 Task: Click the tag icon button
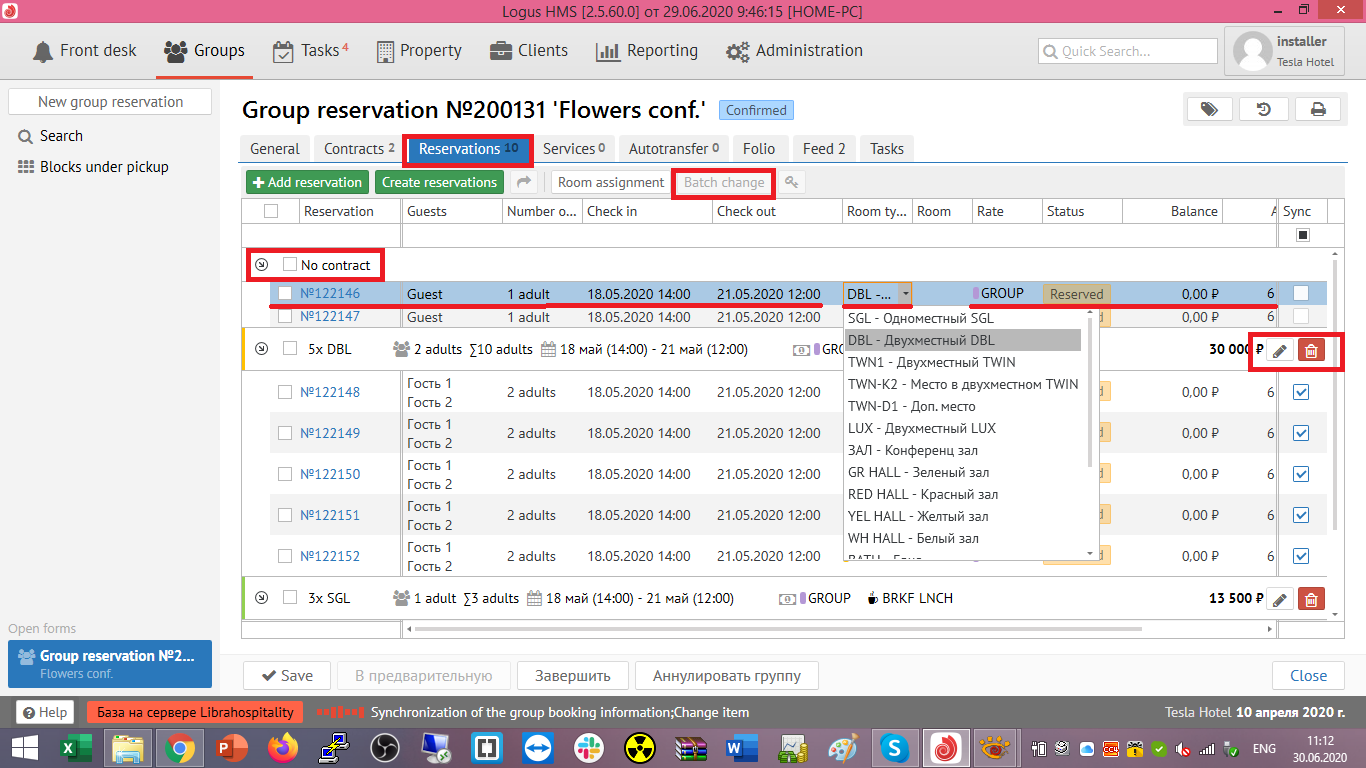click(1209, 110)
